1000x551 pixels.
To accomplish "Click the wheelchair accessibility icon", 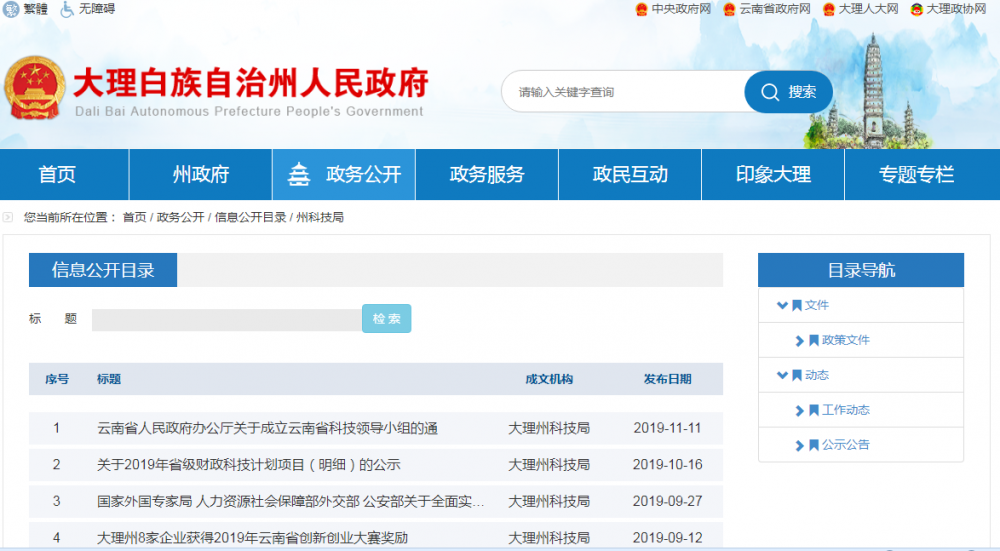I will 66,10.
